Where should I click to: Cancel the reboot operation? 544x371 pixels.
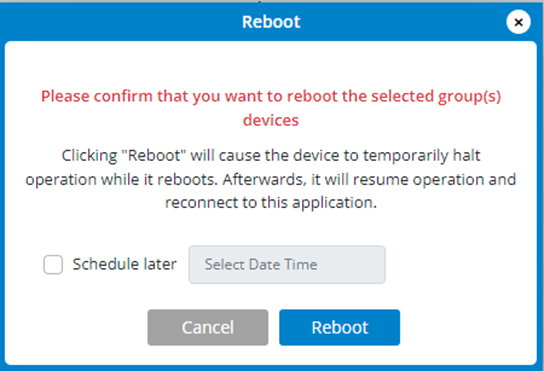[x=208, y=327]
